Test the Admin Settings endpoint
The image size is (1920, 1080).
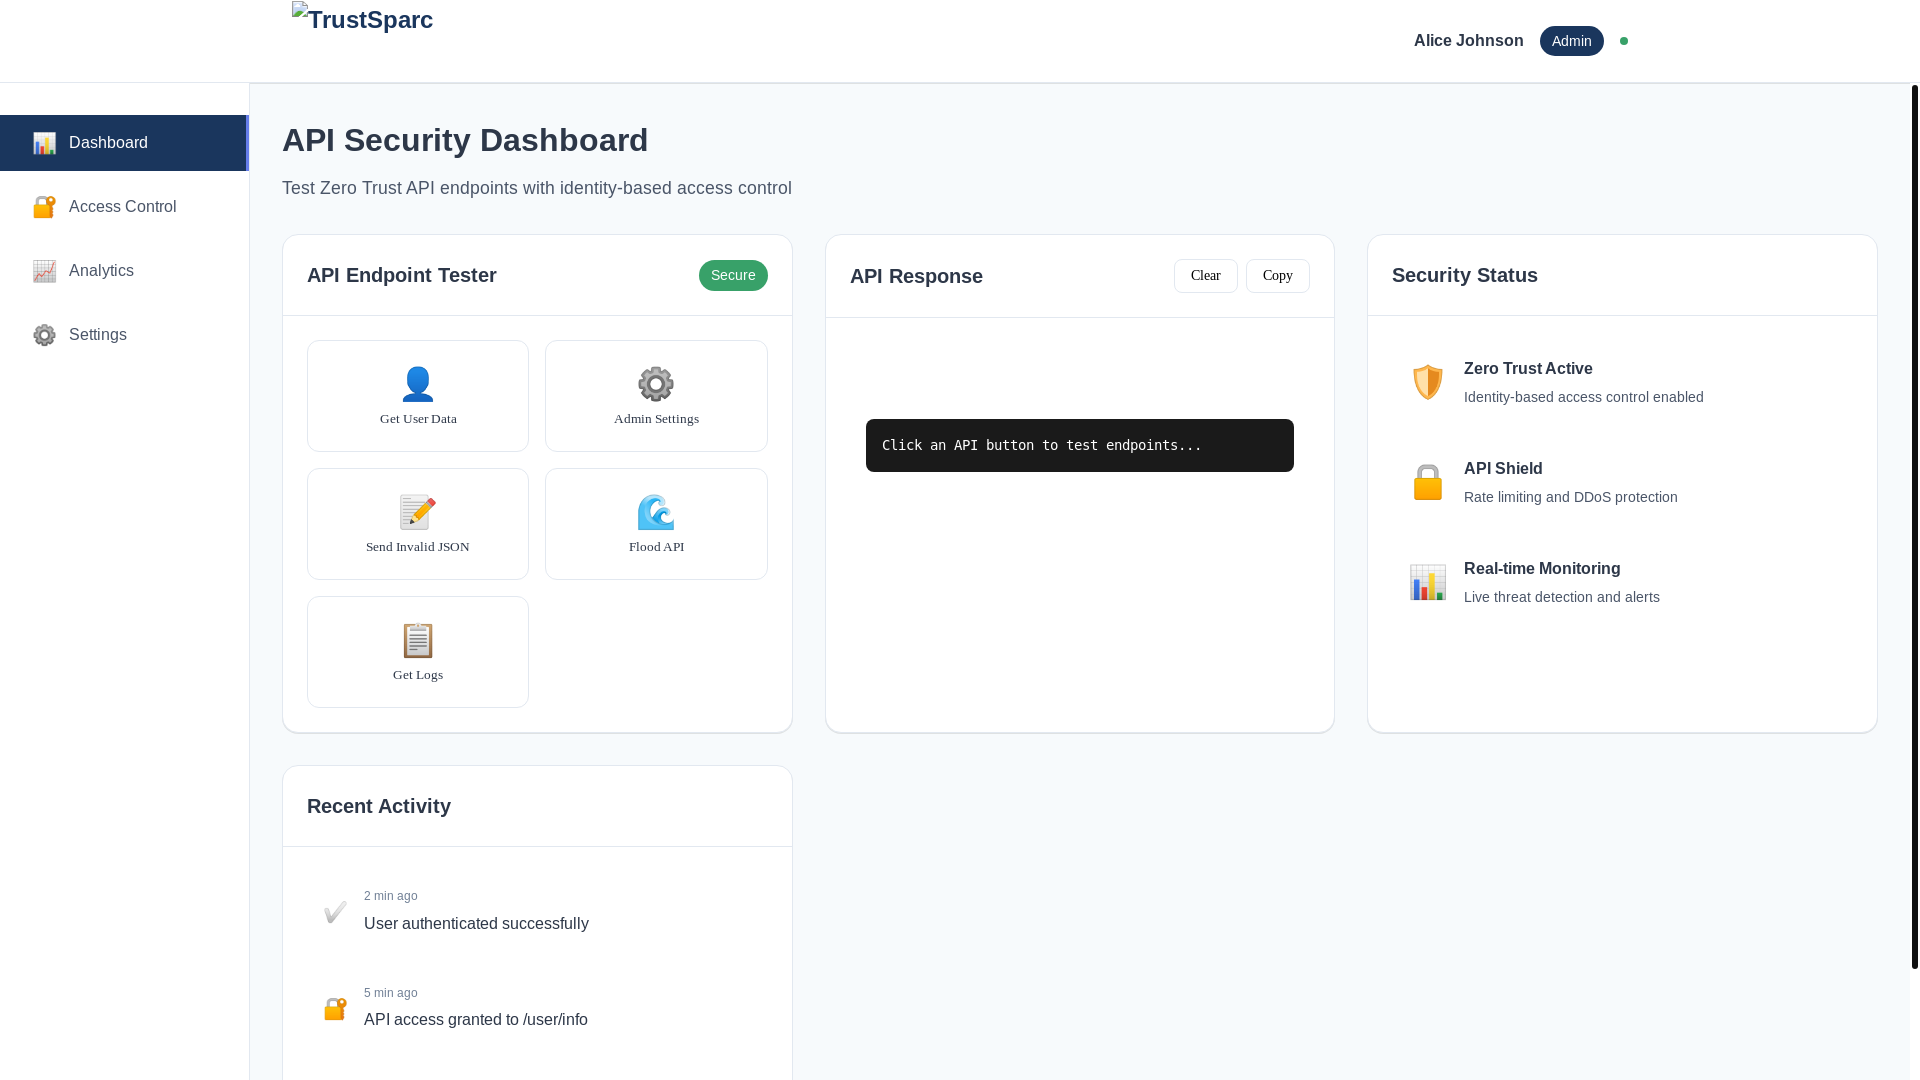coord(656,396)
